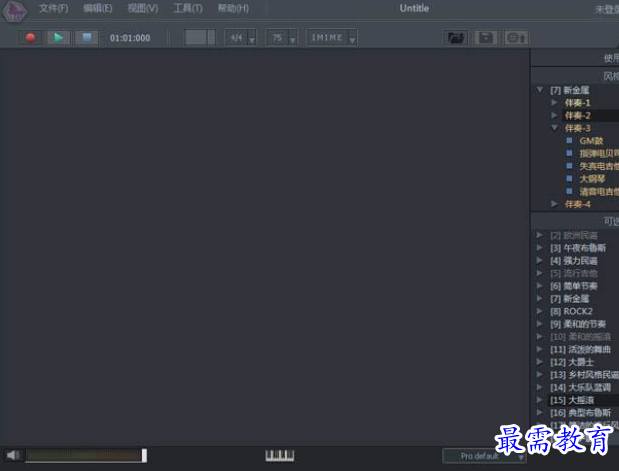Image resolution: width=619 pixels, height=471 pixels.
Task: Open the Pro default preset dropdown
Action: (484, 456)
